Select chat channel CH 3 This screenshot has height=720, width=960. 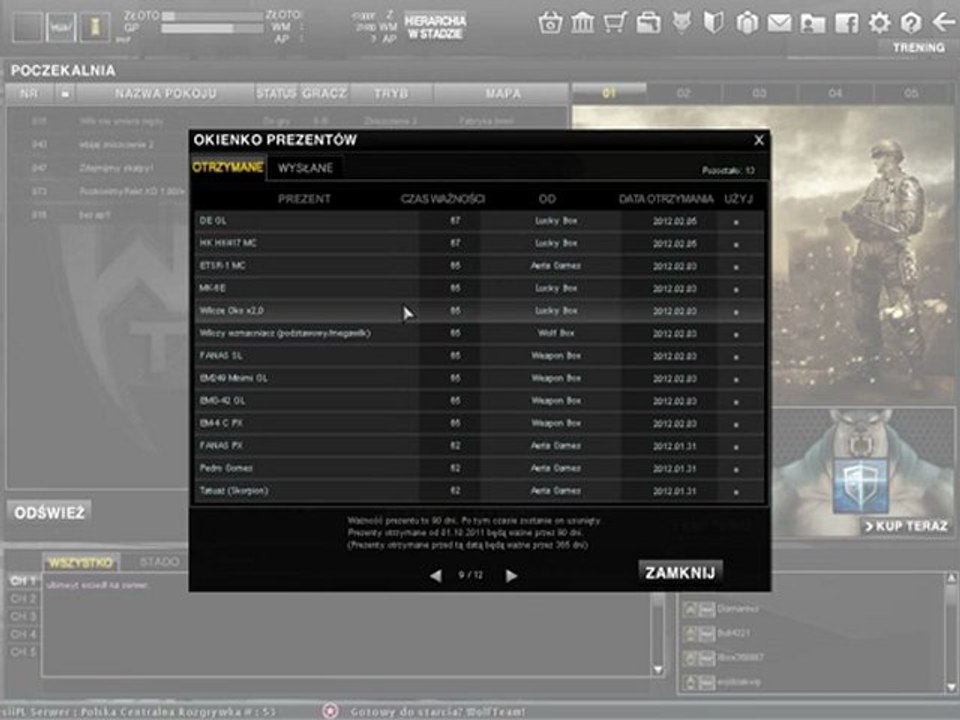pyautogui.click(x=23, y=616)
